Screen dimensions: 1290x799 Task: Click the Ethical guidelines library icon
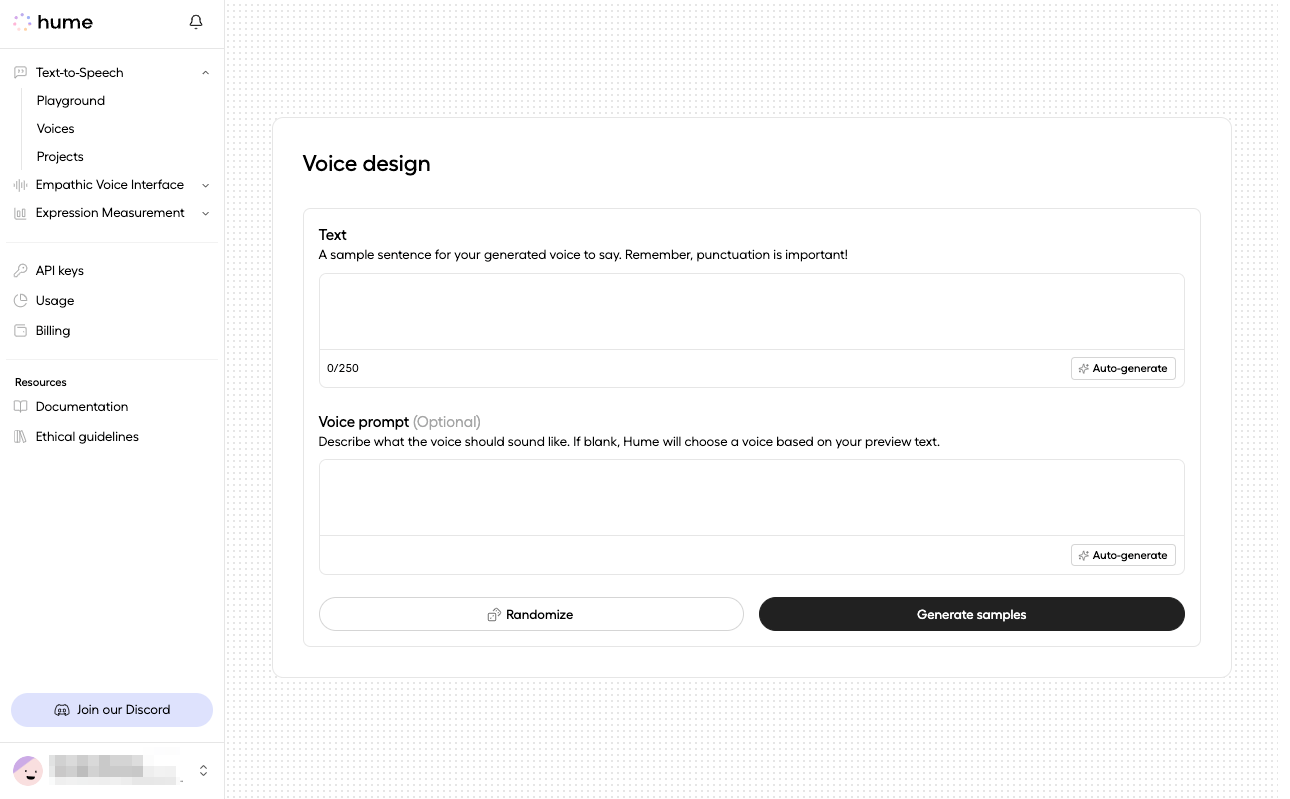20,437
